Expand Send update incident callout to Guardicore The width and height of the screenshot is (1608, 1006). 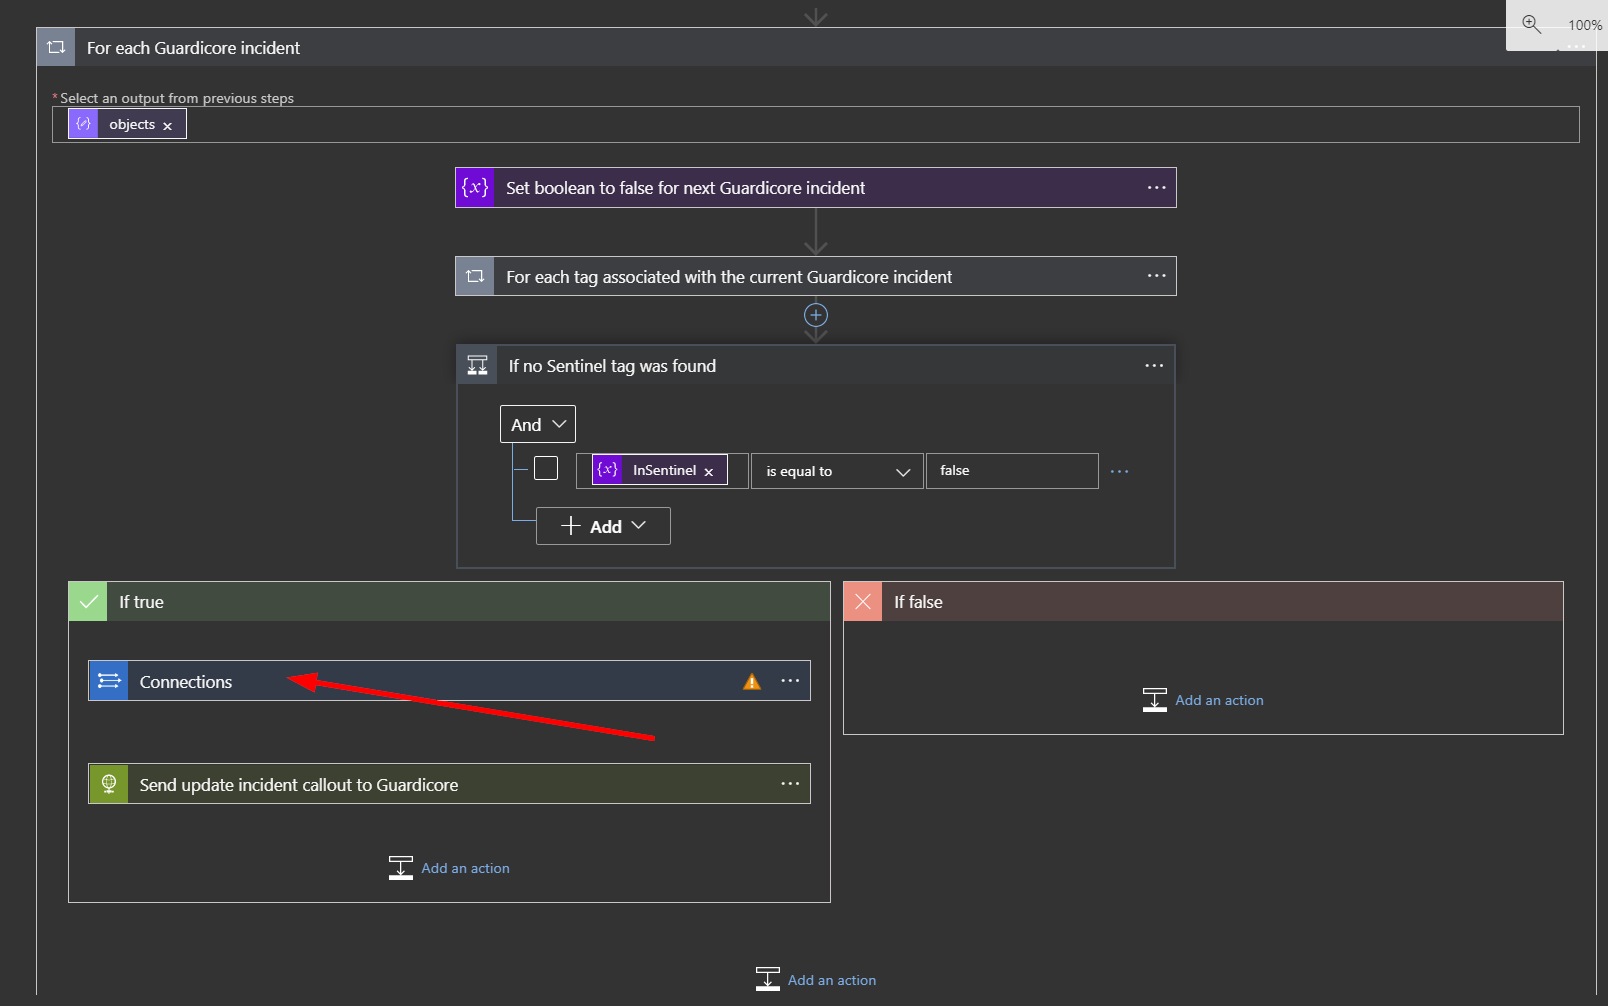click(449, 784)
